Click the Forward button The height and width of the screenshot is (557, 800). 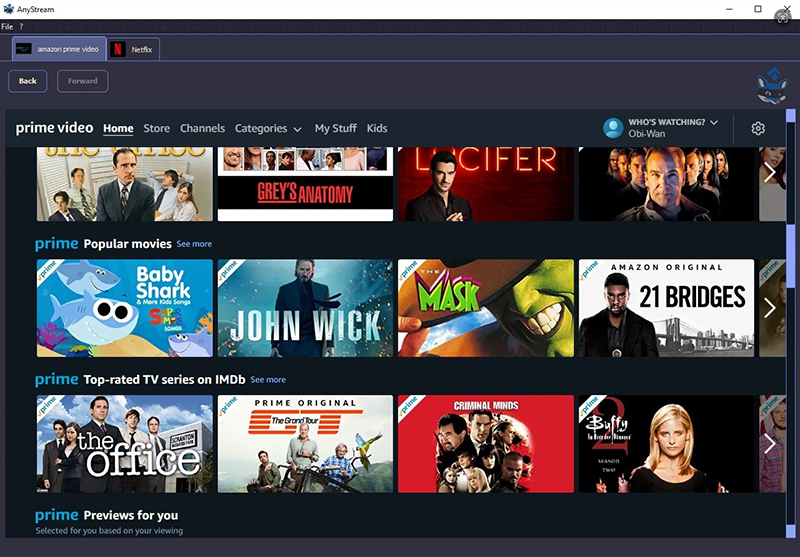pyautogui.click(x=83, y=81)
